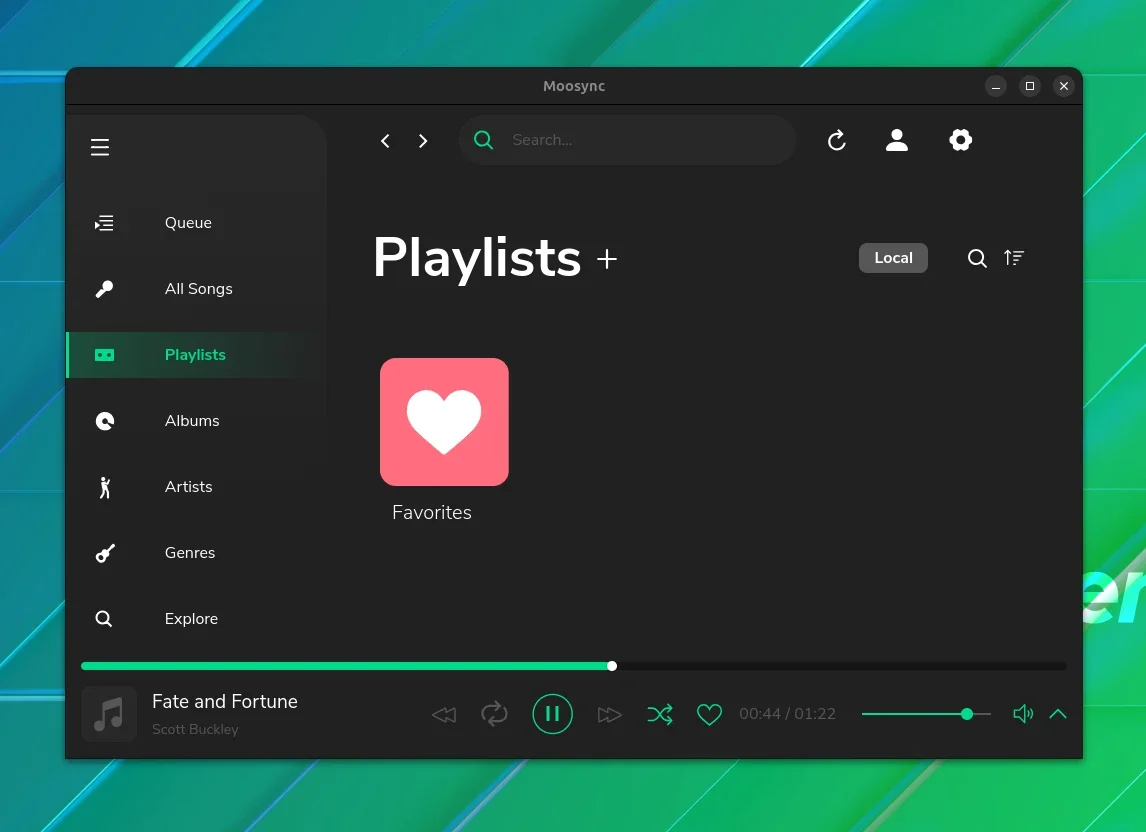Image resolution: width=1146 pixels, height=832 pixels.
Task: Maximize the Moosync window
Action: 1030,86
